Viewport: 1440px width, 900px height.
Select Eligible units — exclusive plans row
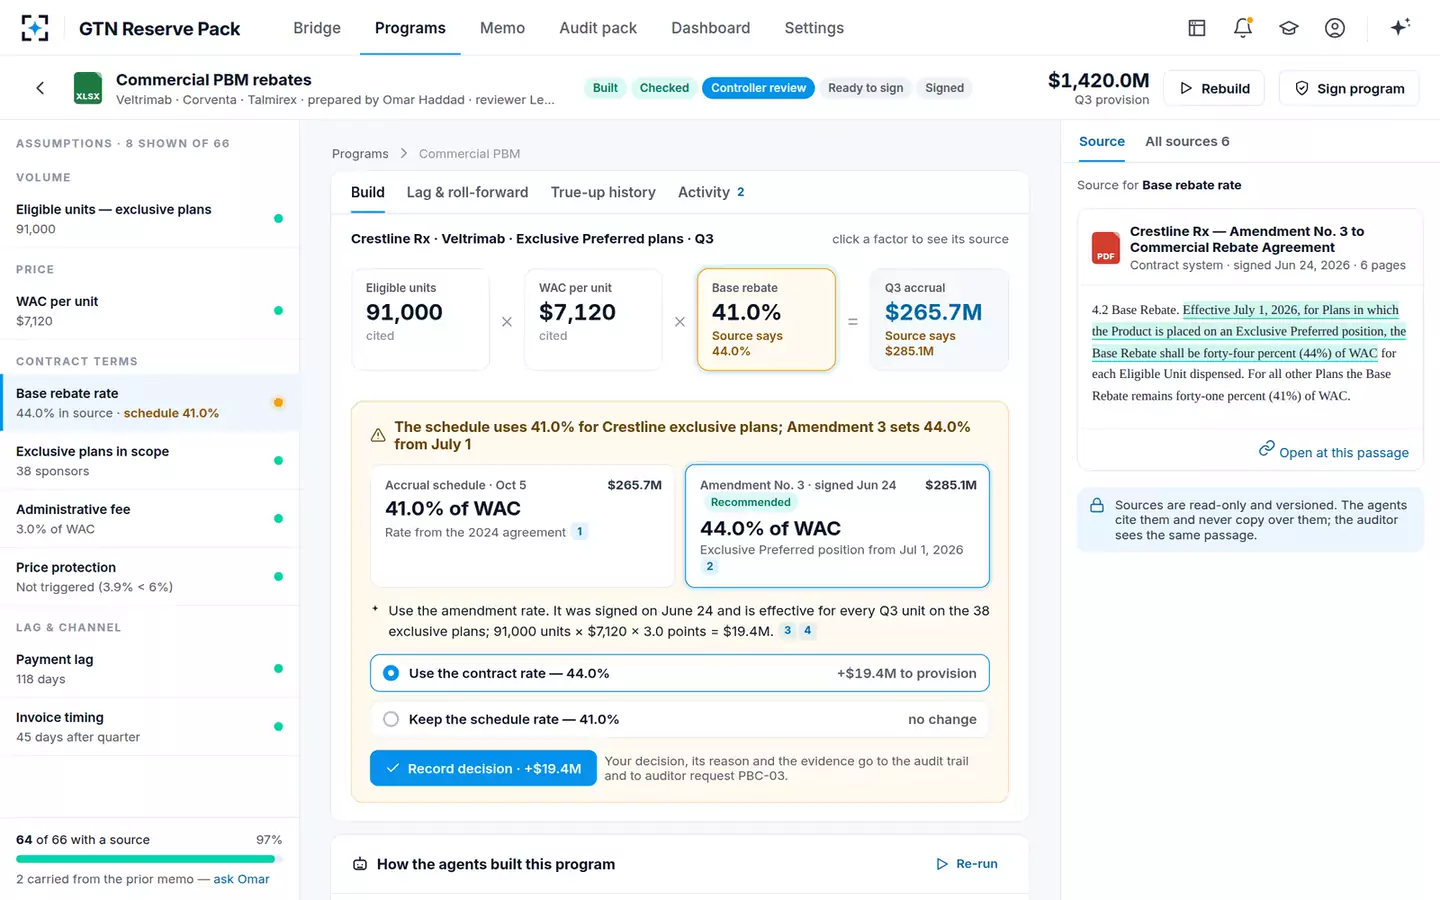(x=150, y=219)
